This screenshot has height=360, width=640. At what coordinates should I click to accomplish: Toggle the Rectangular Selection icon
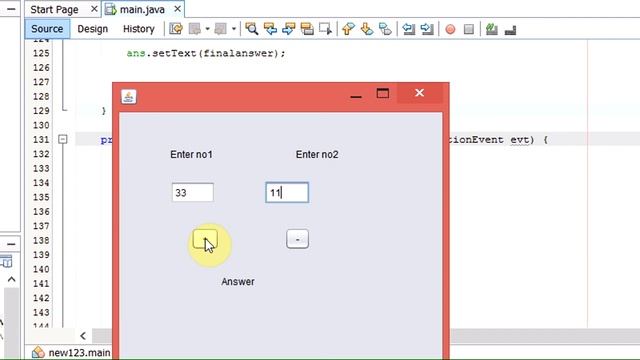point(325,29)
